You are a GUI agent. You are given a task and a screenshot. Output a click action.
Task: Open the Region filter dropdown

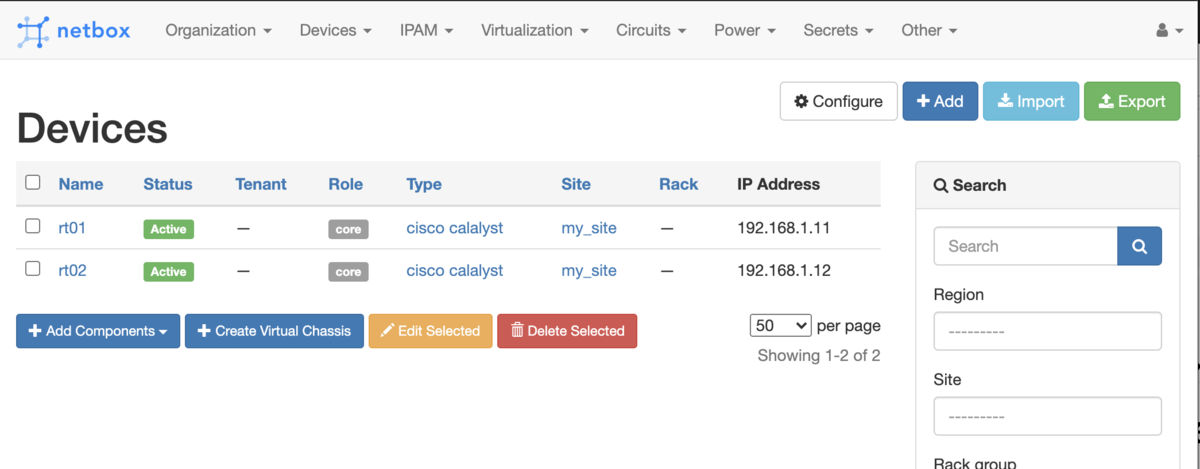pyautogui.click(x=1047, y=331)
